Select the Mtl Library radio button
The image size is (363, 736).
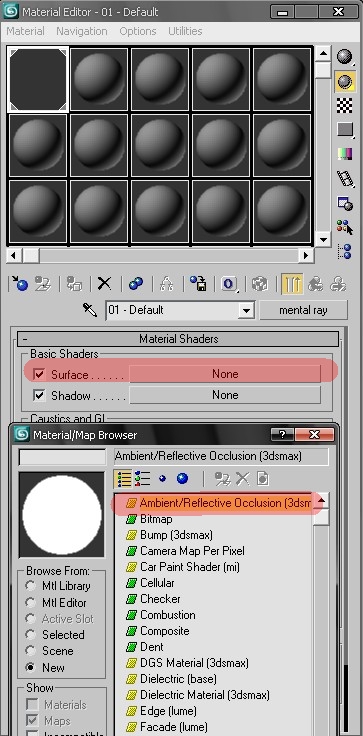tap(31, 586)
